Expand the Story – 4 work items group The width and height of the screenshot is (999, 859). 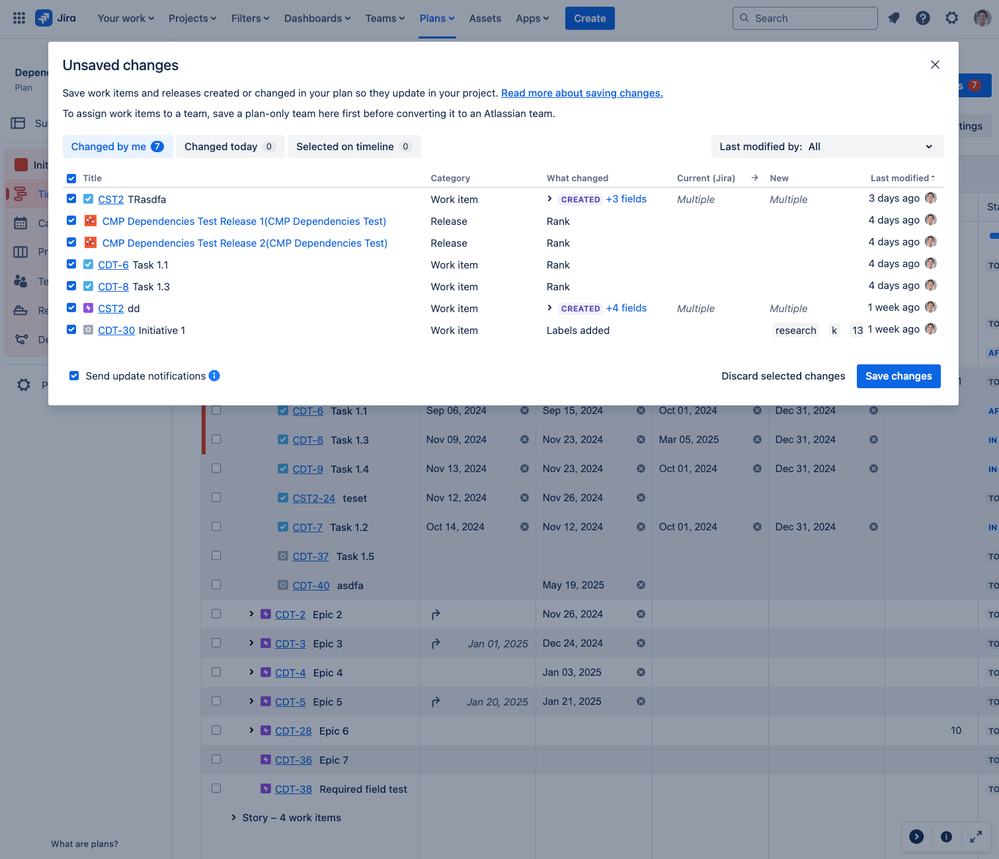[234, 817]
